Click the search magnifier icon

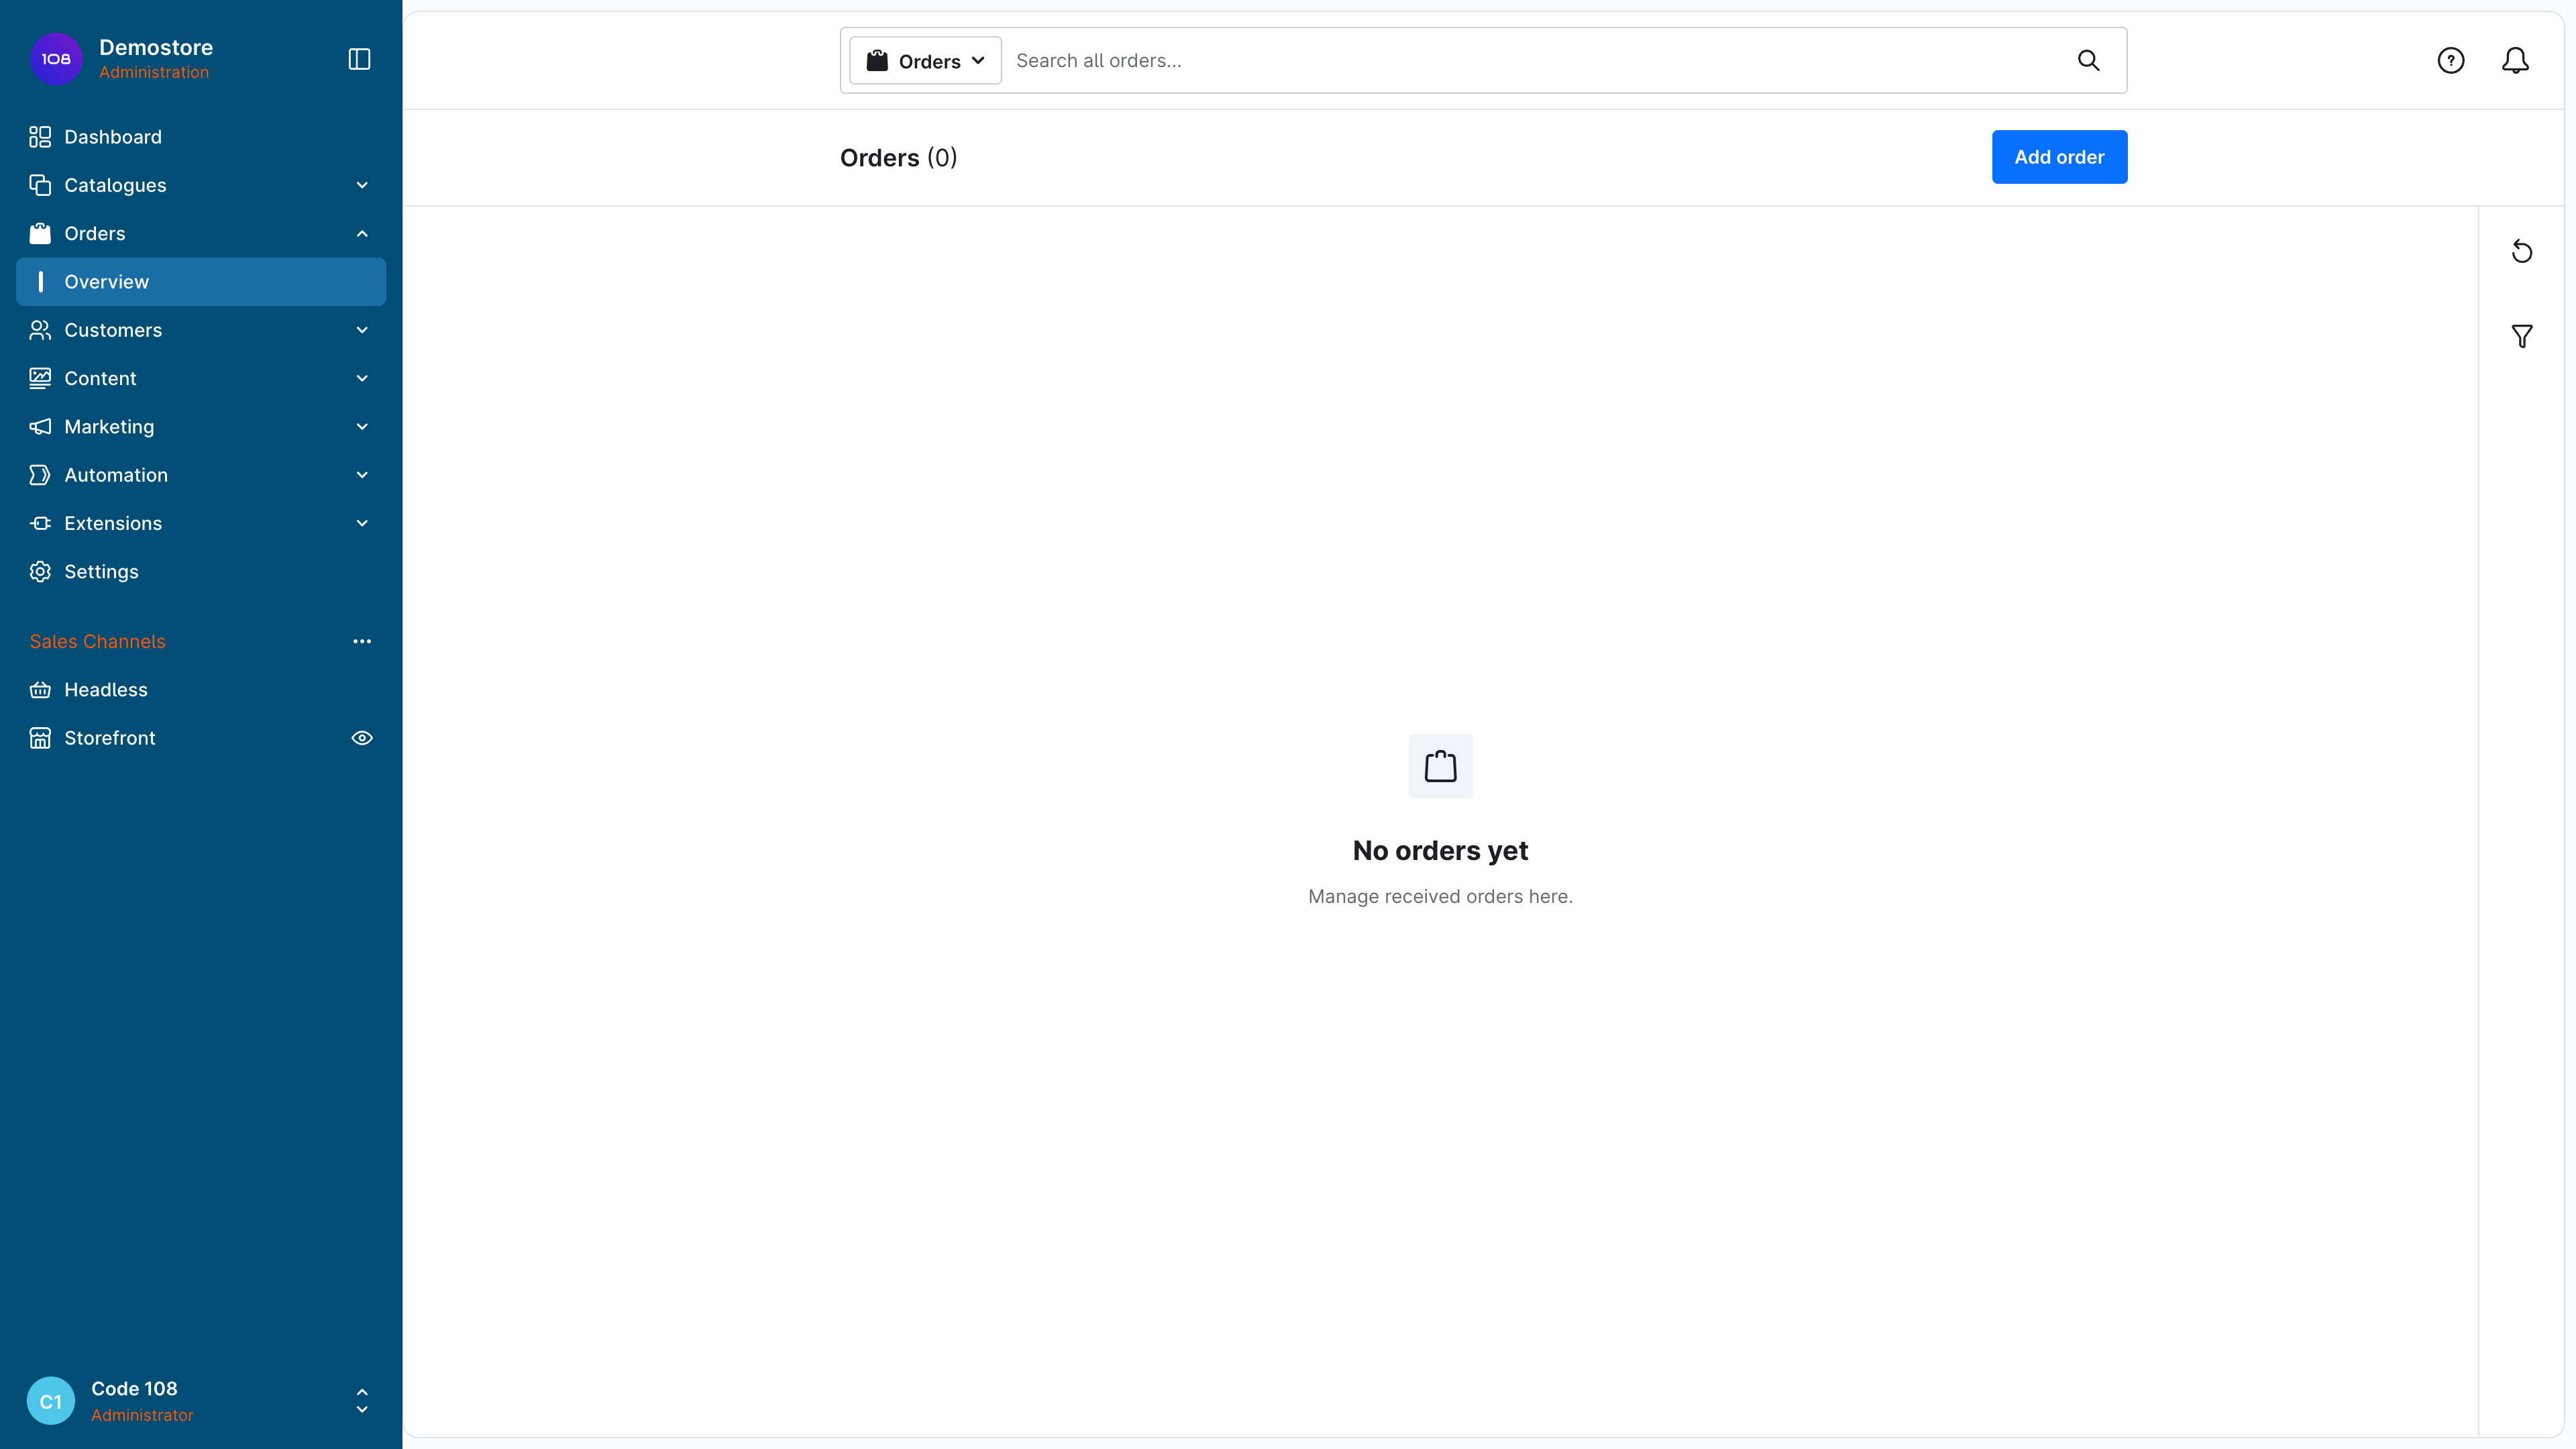(x=2088, y=60)
